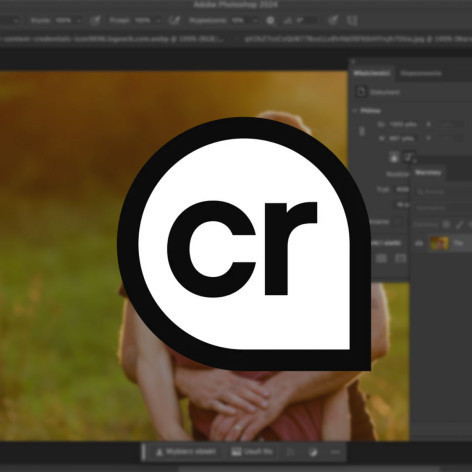Select the Tło layer thumbnail
This screenshot has height=472, width=472.
[439, 243]
